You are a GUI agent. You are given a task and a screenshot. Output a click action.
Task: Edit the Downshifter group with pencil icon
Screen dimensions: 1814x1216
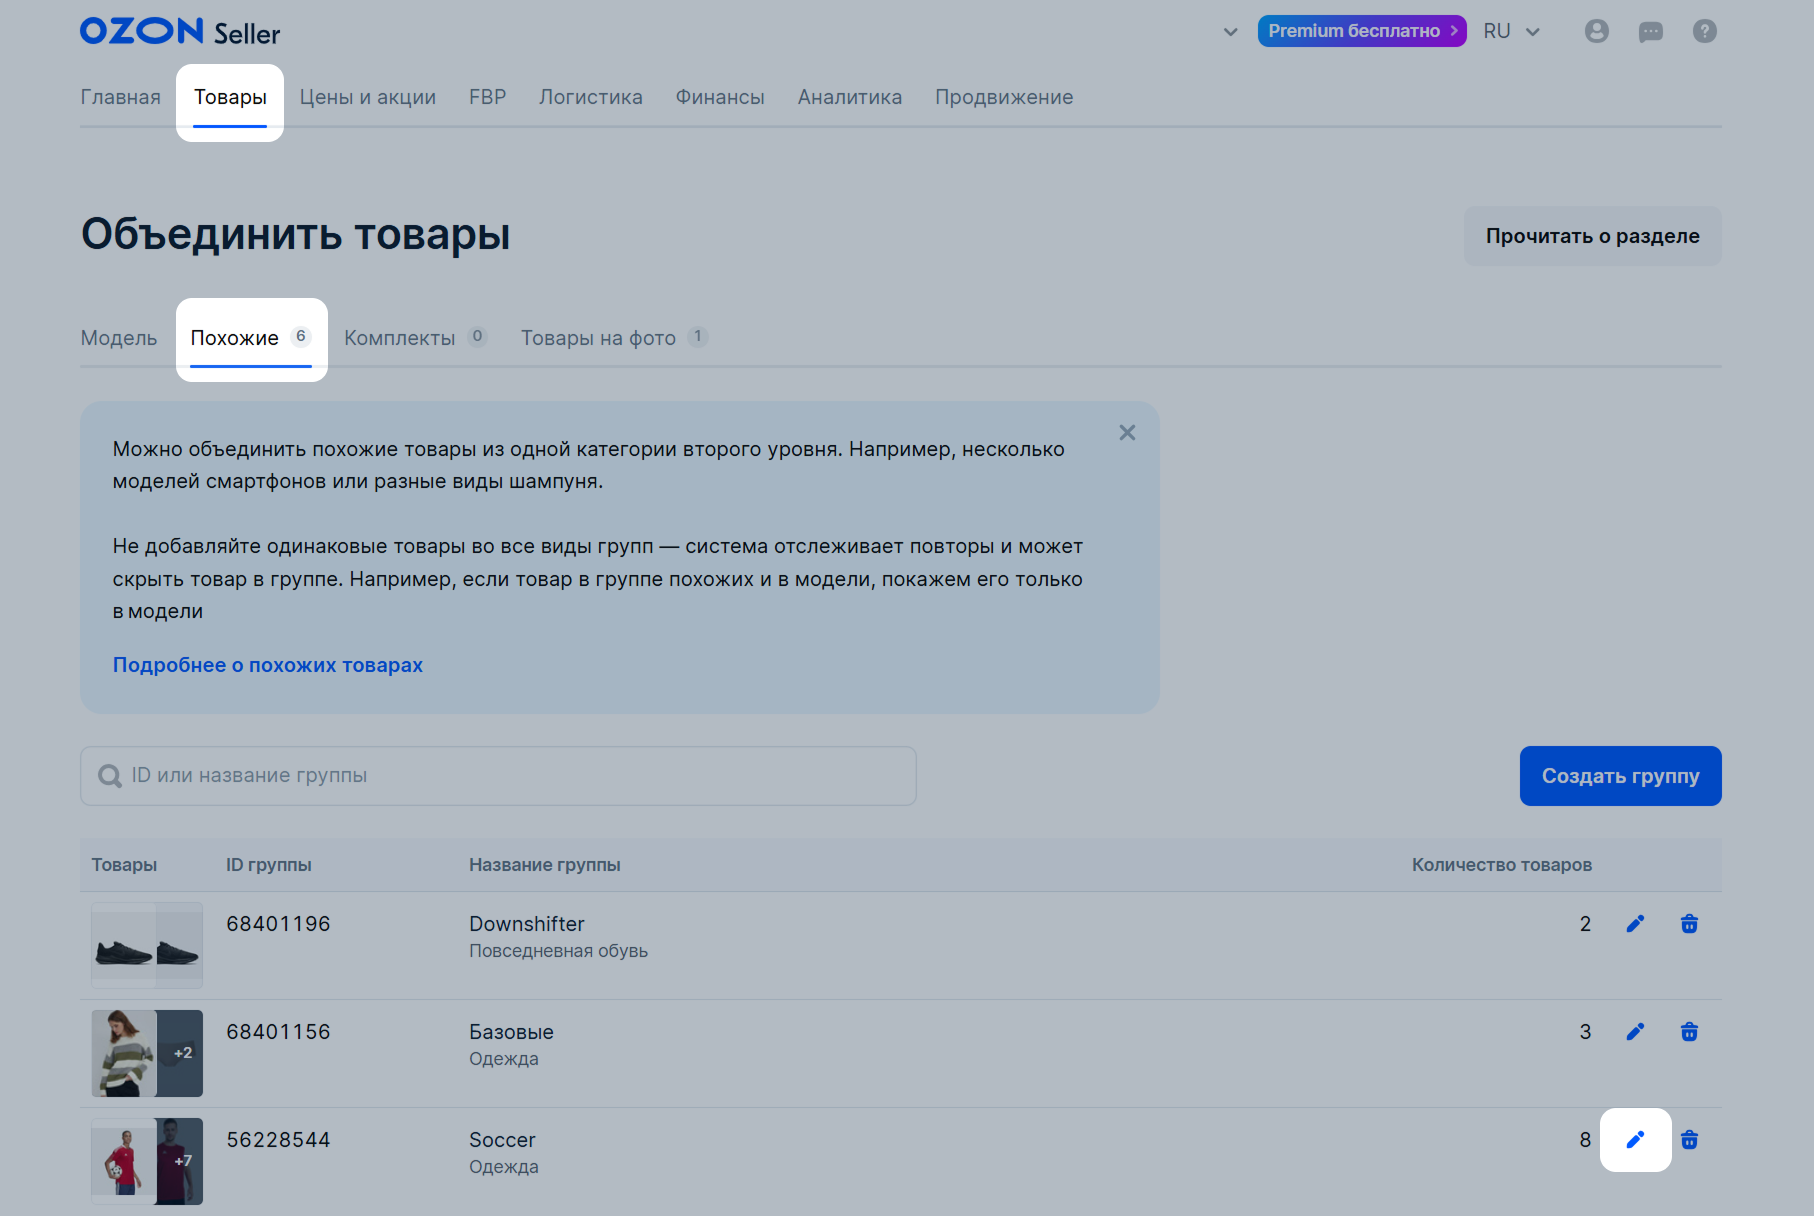[1636, 924]
